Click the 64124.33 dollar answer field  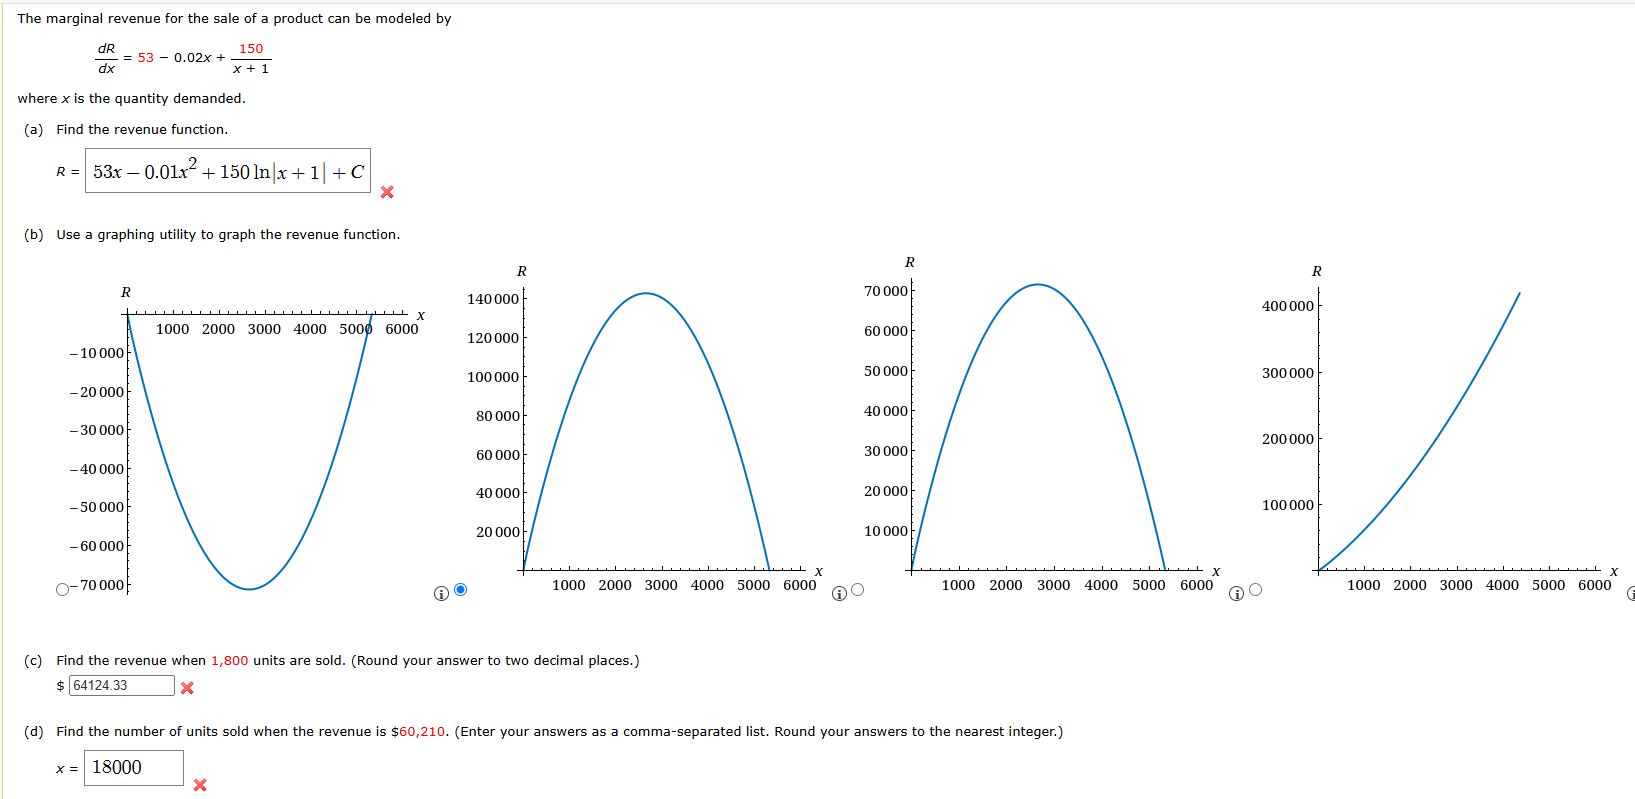[122, 685]
